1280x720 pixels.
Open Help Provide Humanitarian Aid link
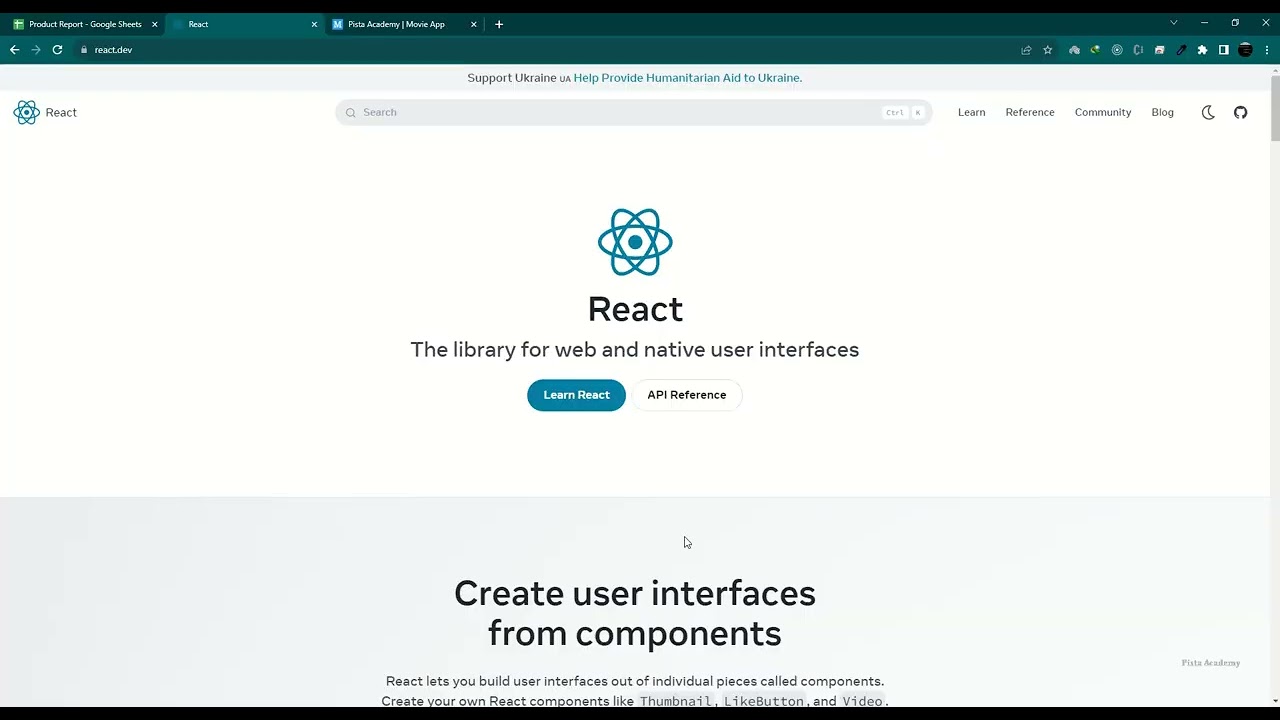688,78
